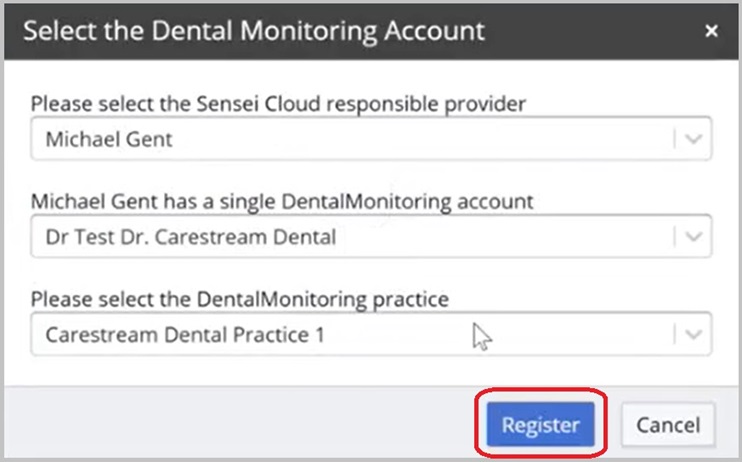Viewport: 742px width, 462px height.
Task: Click the blue Register button
Action: click(541, 425)
